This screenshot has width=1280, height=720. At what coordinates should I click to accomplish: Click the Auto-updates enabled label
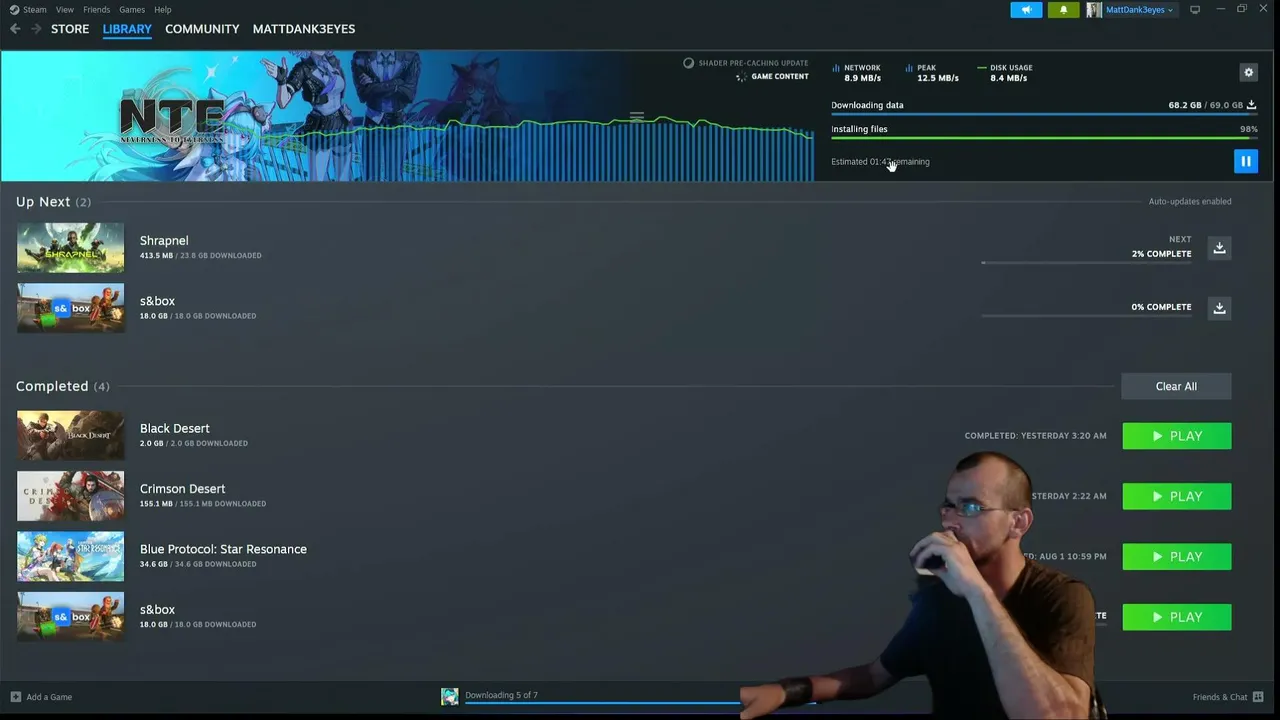pos(1190,202)
